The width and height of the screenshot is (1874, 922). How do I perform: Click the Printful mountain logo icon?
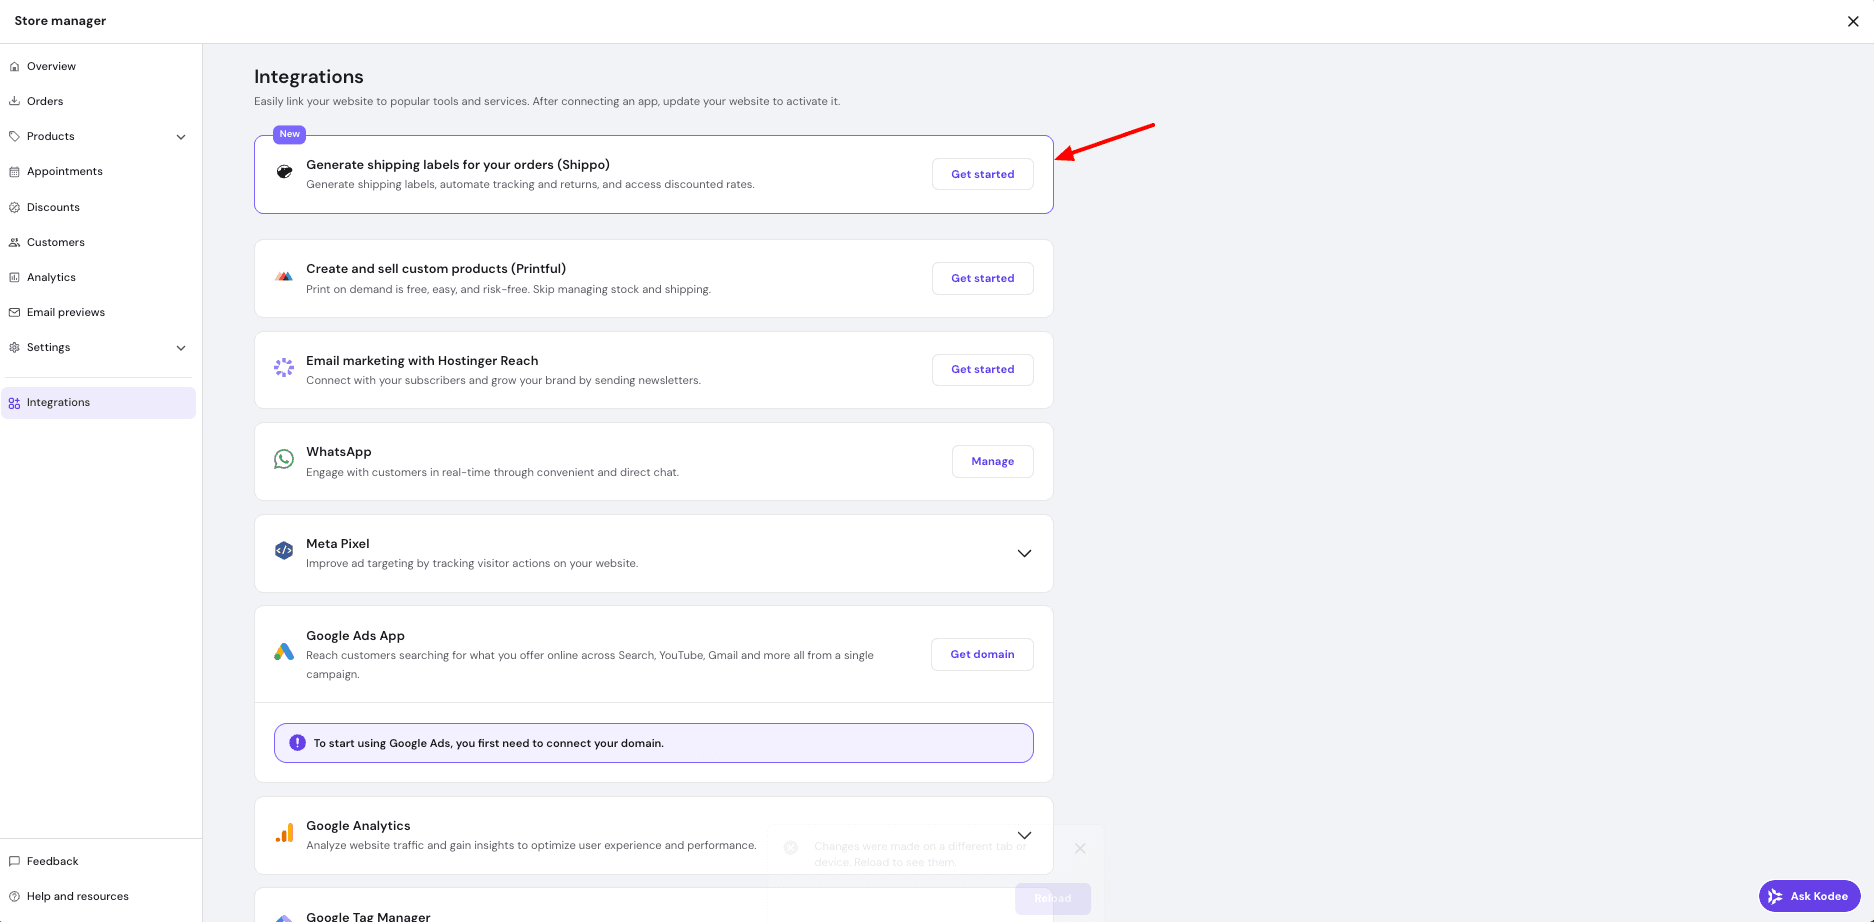click(284, 277)
